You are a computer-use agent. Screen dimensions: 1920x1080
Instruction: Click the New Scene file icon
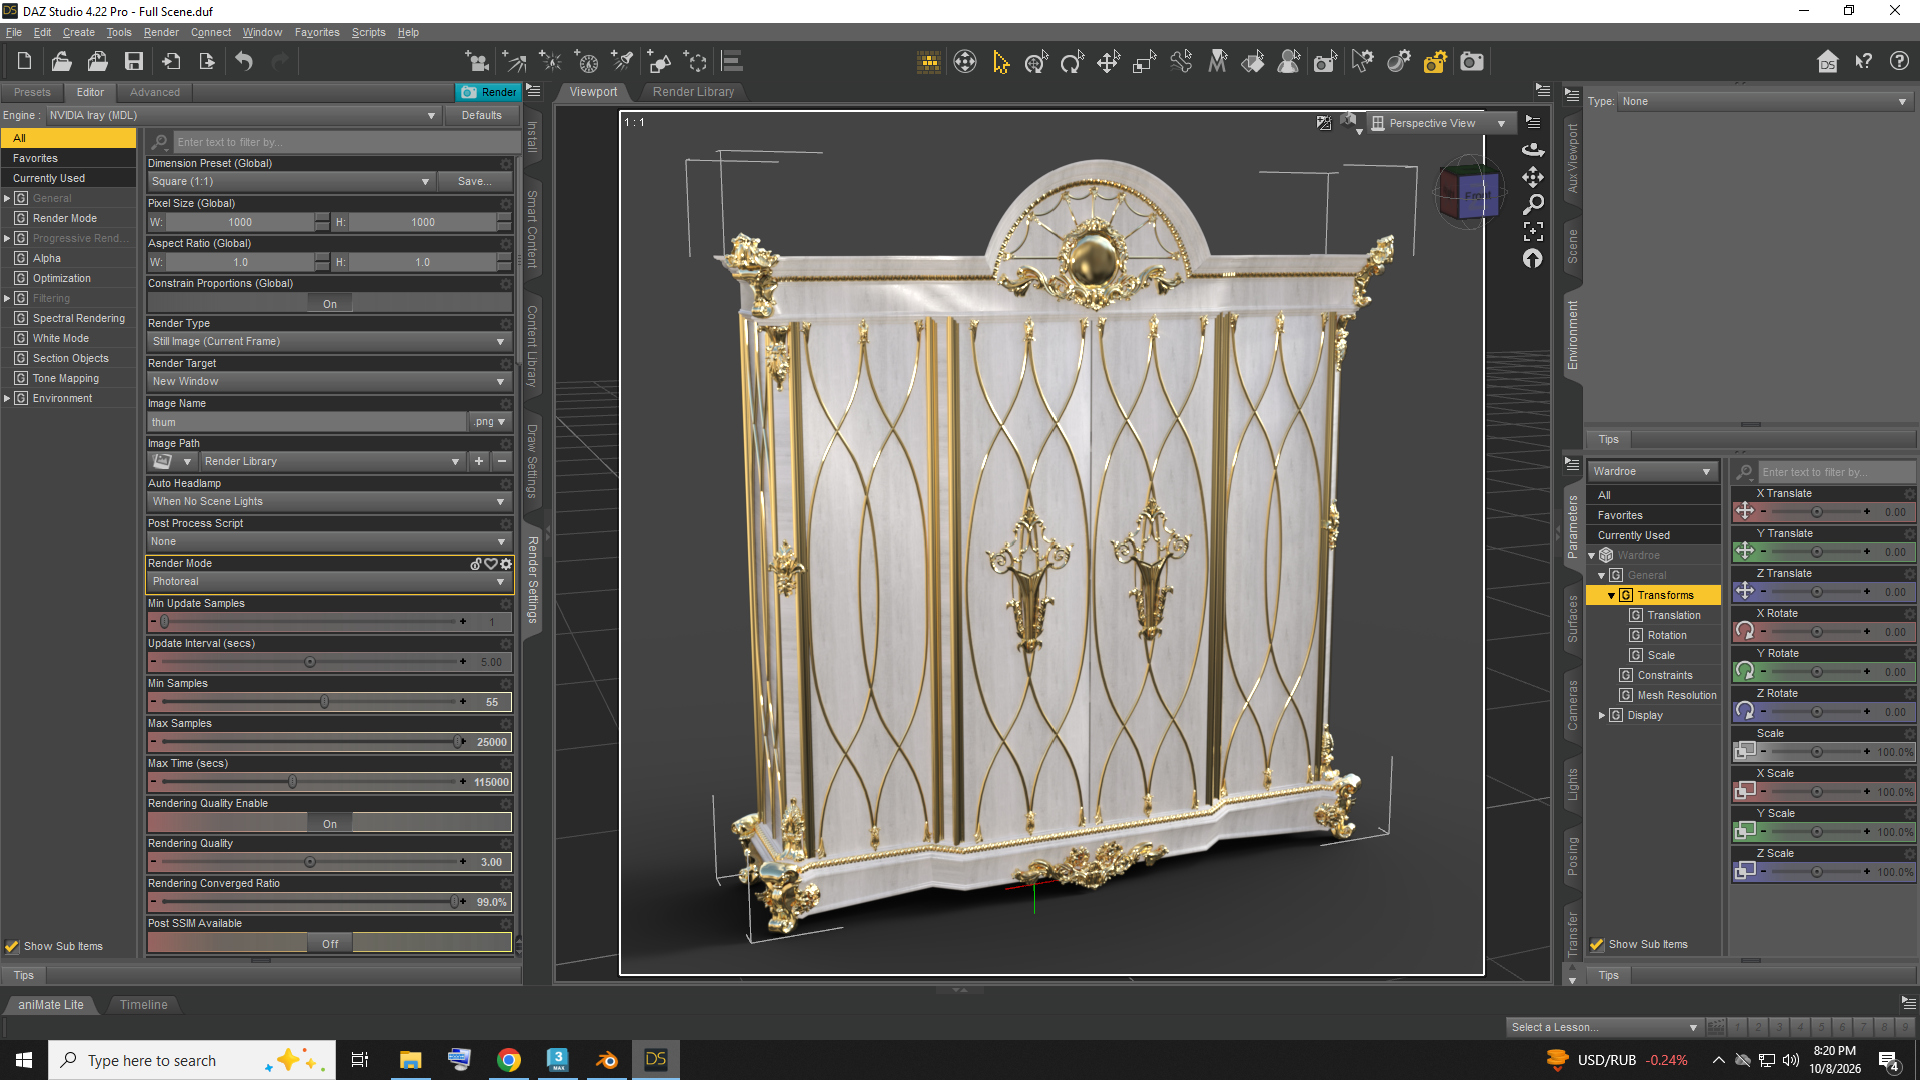click(x=24, y=62)
